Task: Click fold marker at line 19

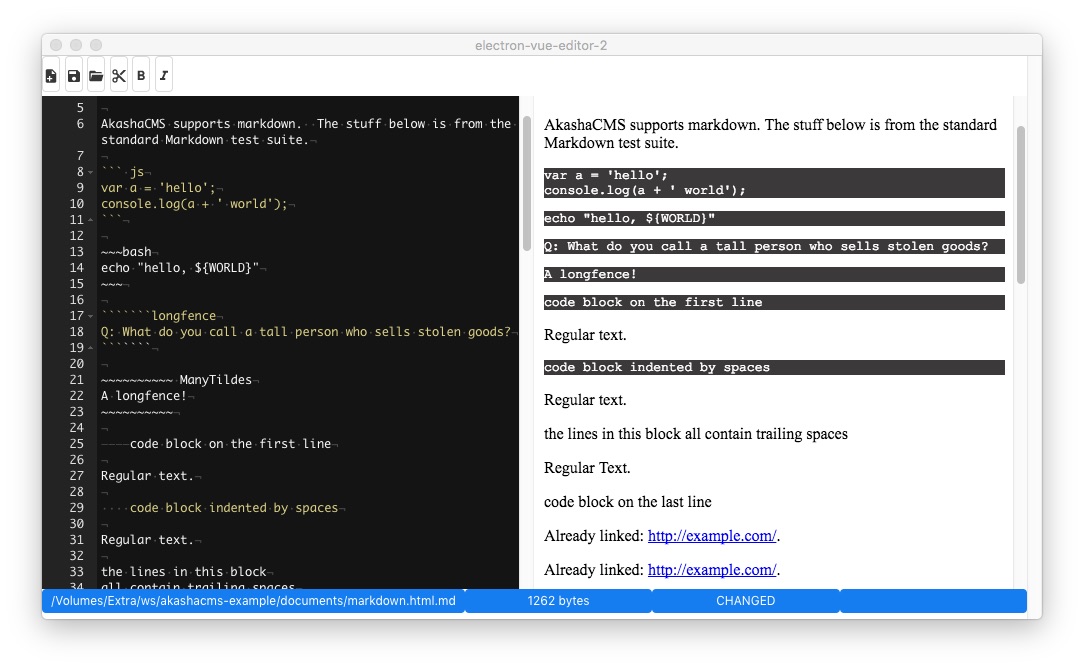Action: [x=91, y=348]
